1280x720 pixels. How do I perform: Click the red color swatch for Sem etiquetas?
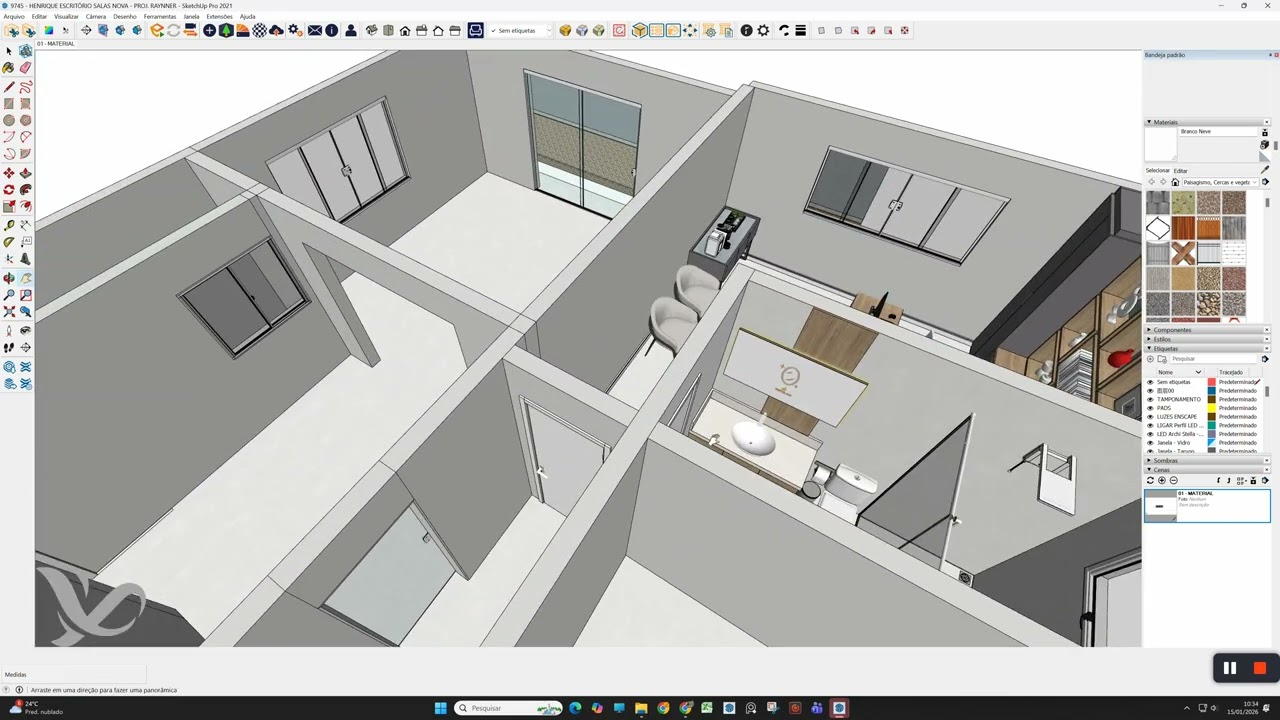[x=1211, y=382]
